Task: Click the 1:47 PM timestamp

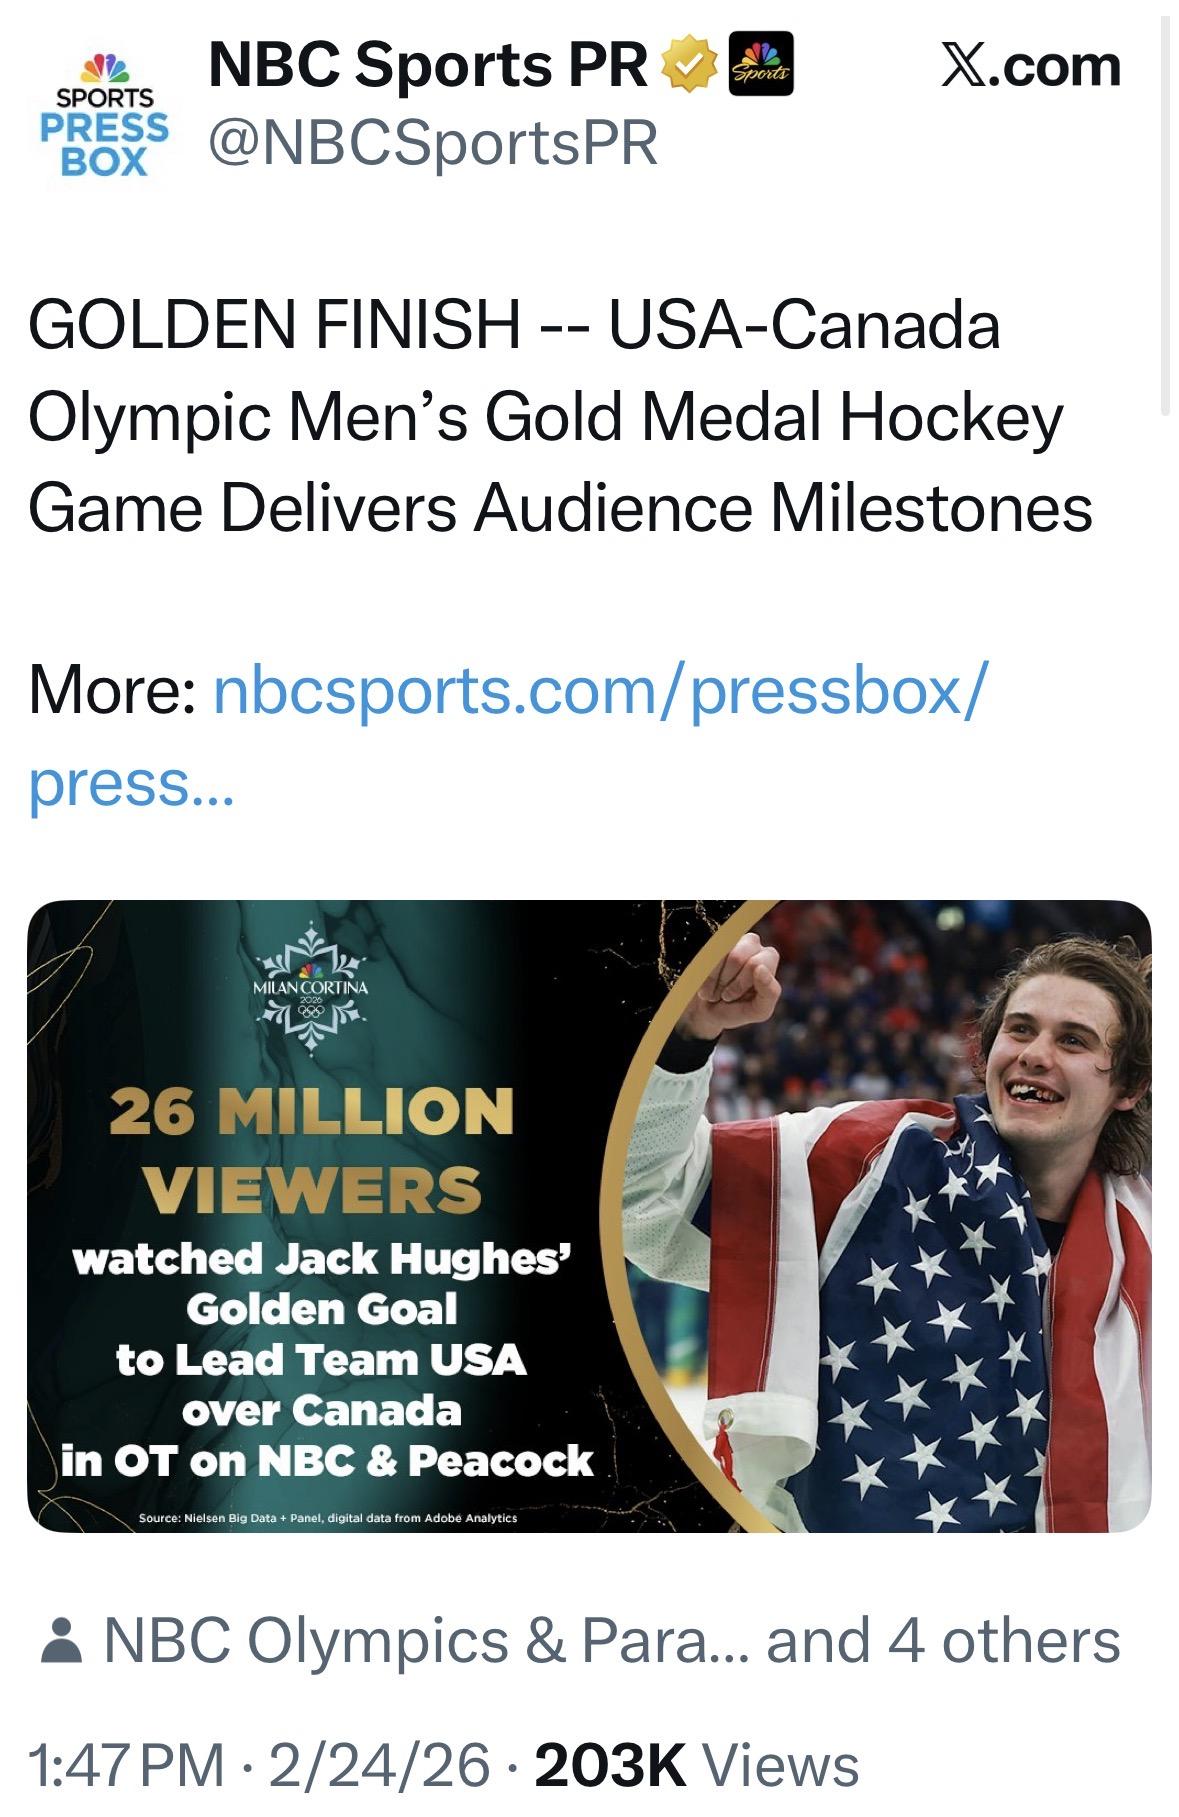Action: [127, 1765]
